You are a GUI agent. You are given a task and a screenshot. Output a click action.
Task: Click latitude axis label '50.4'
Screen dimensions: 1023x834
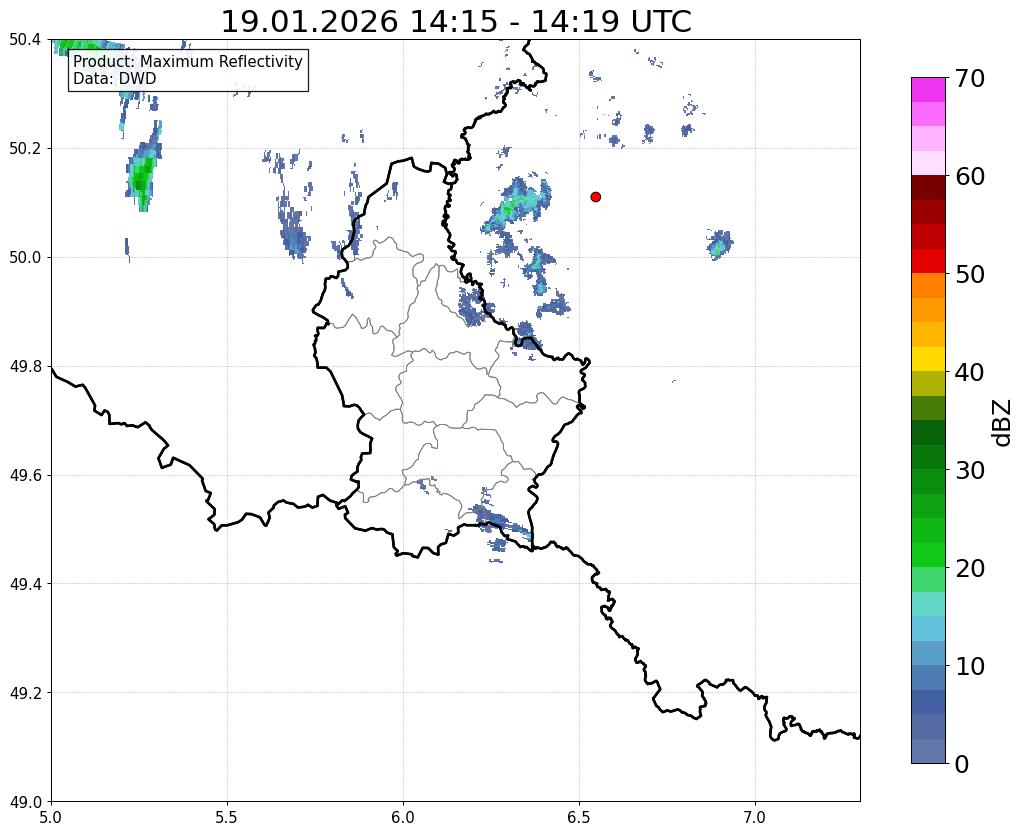tap(25, 40)
